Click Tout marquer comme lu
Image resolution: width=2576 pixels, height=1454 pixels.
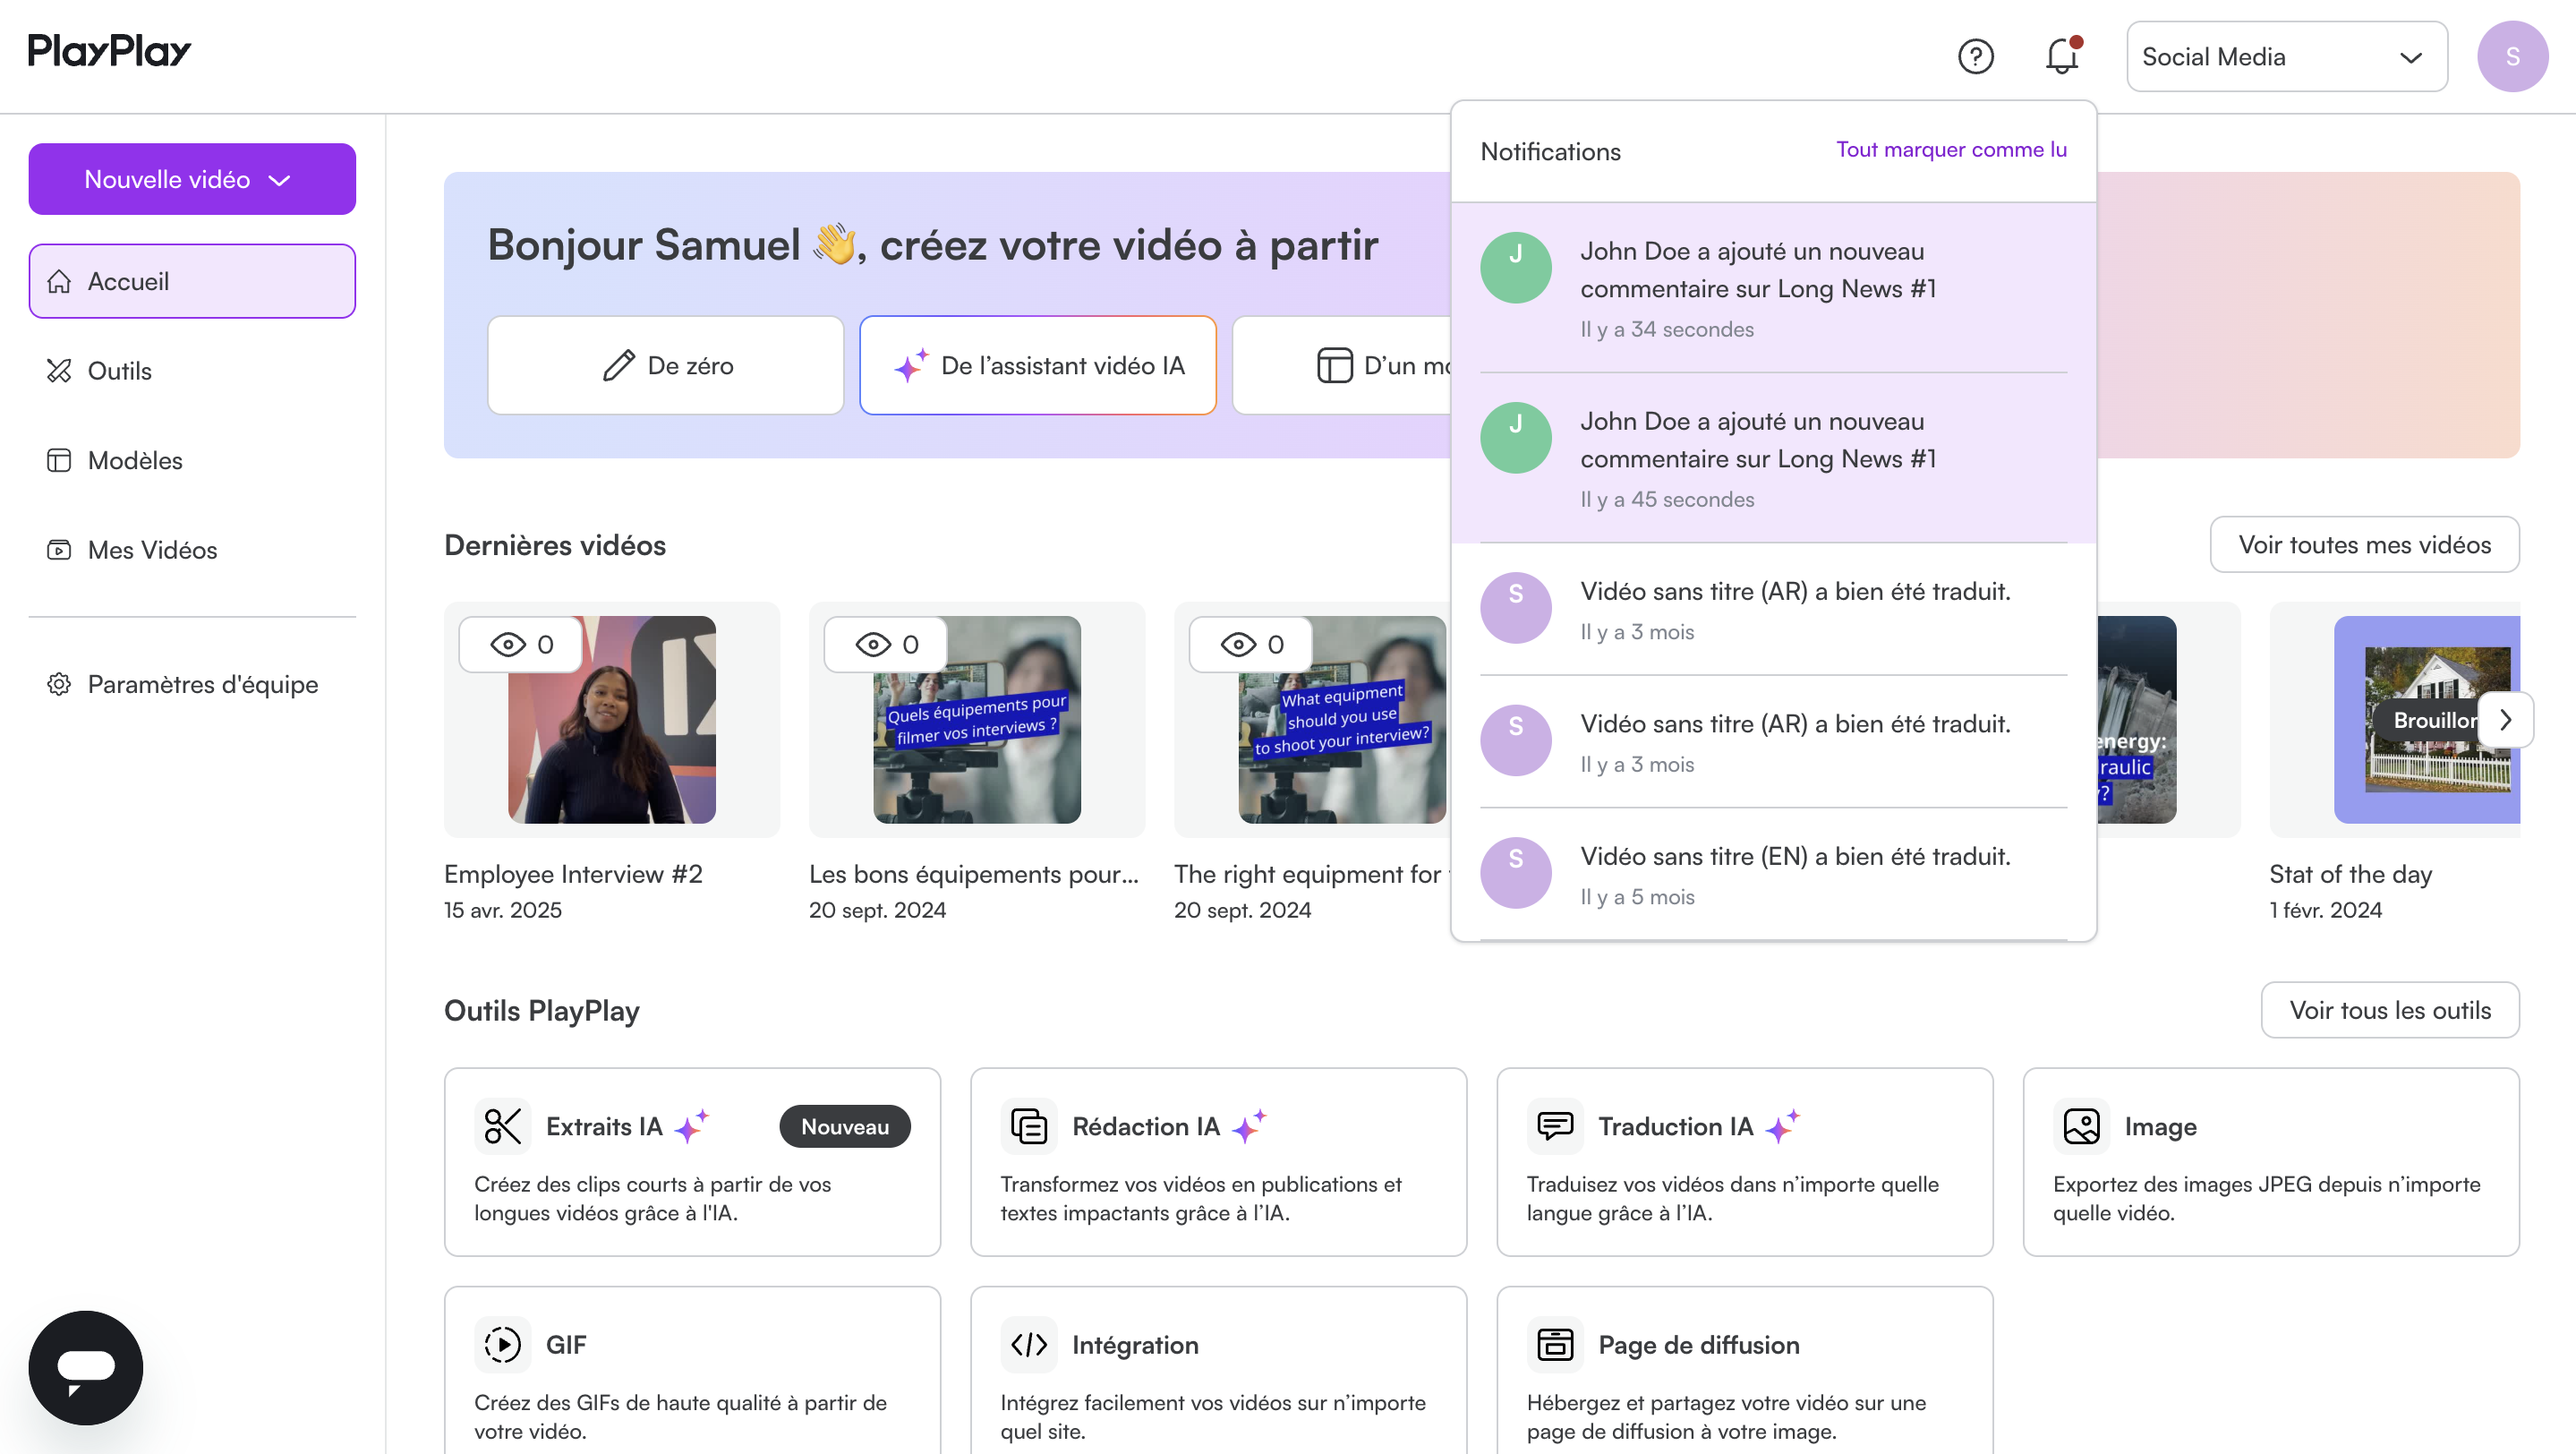(x=1950, y=150)
